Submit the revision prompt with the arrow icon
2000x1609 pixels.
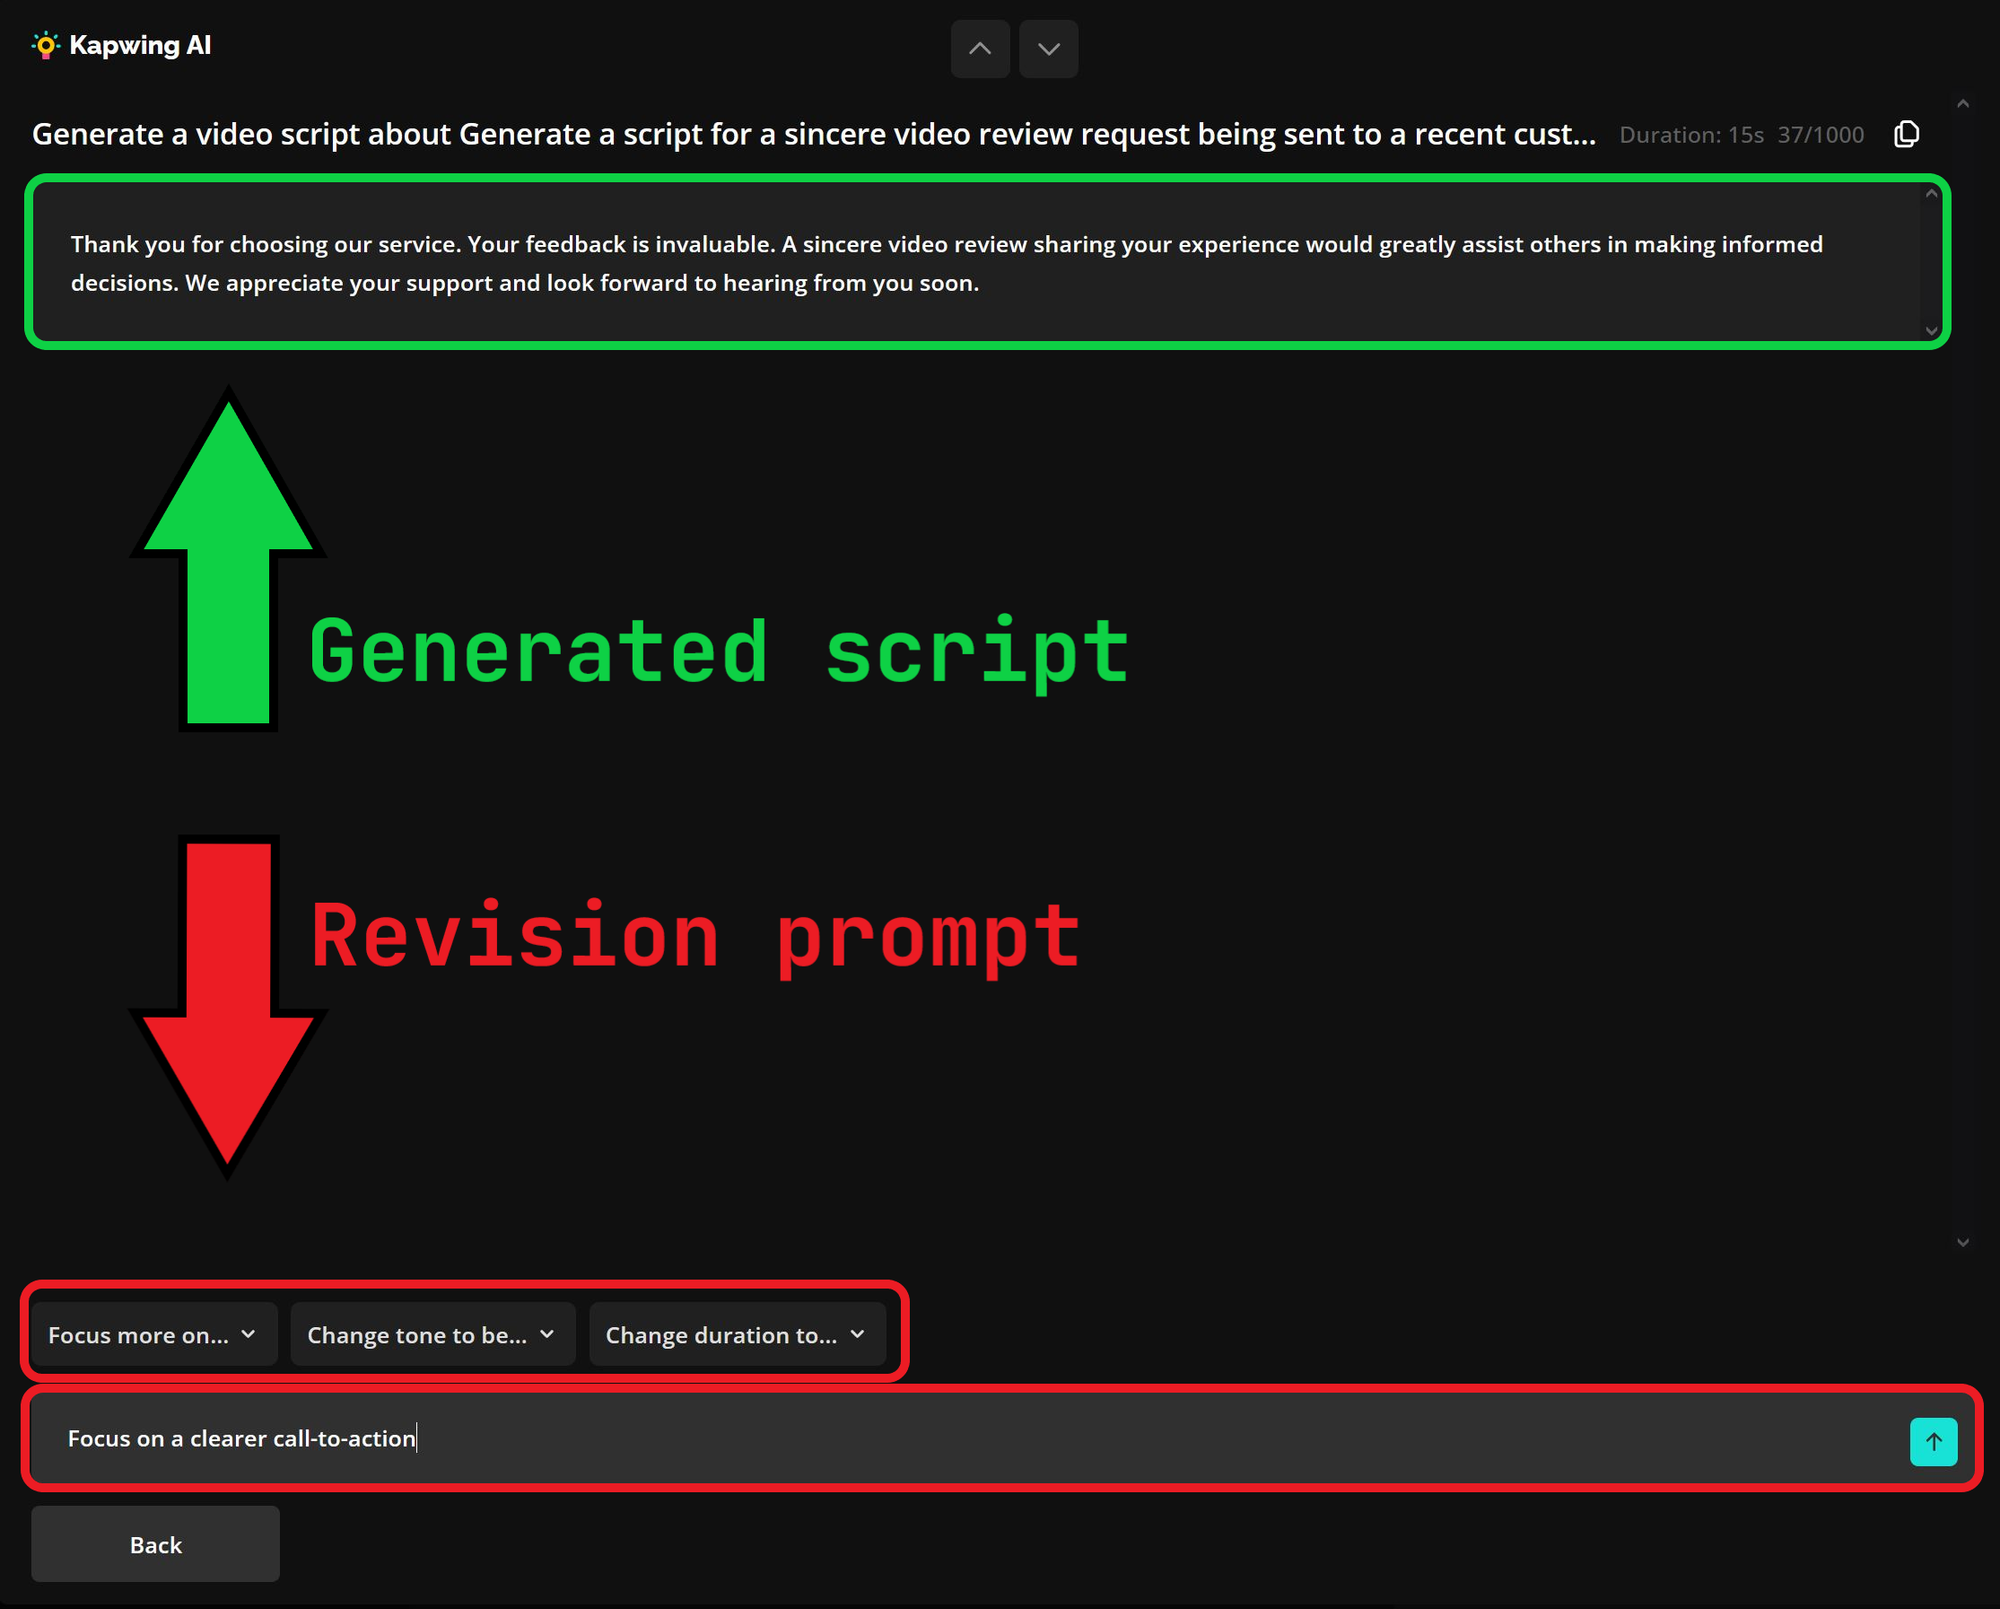click(x=1934, y=1442)
